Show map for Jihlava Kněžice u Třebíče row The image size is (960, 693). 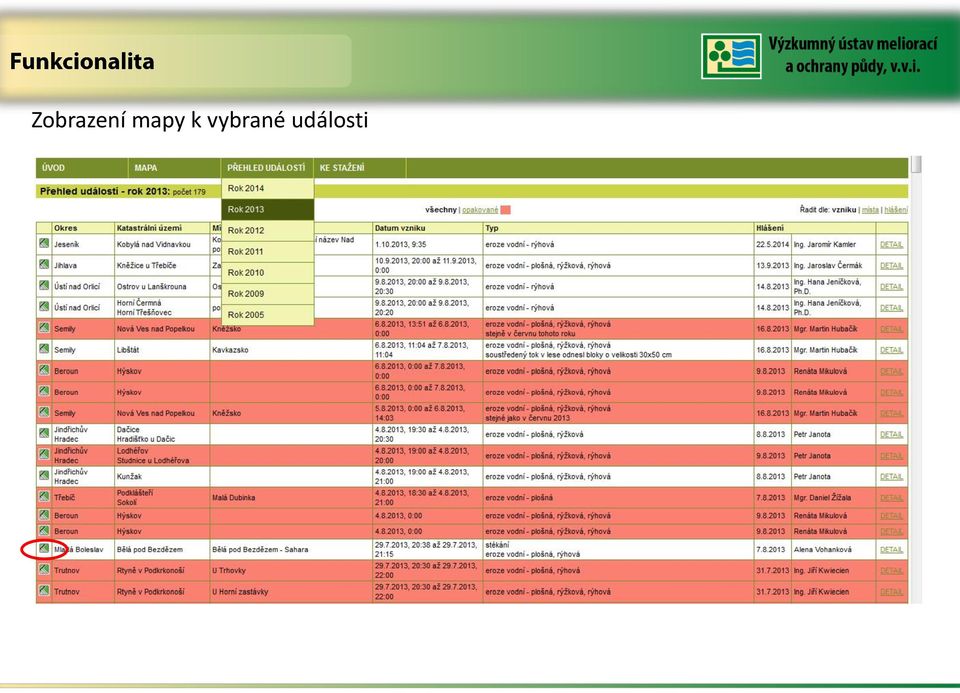pos(44,264)
